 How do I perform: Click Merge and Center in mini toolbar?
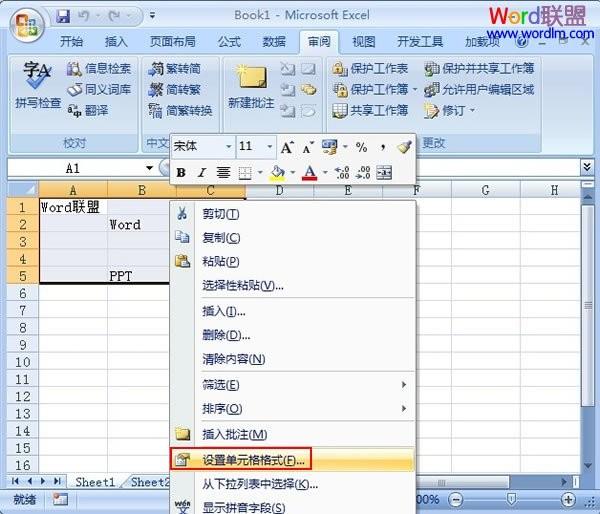[x=384, y=173]
